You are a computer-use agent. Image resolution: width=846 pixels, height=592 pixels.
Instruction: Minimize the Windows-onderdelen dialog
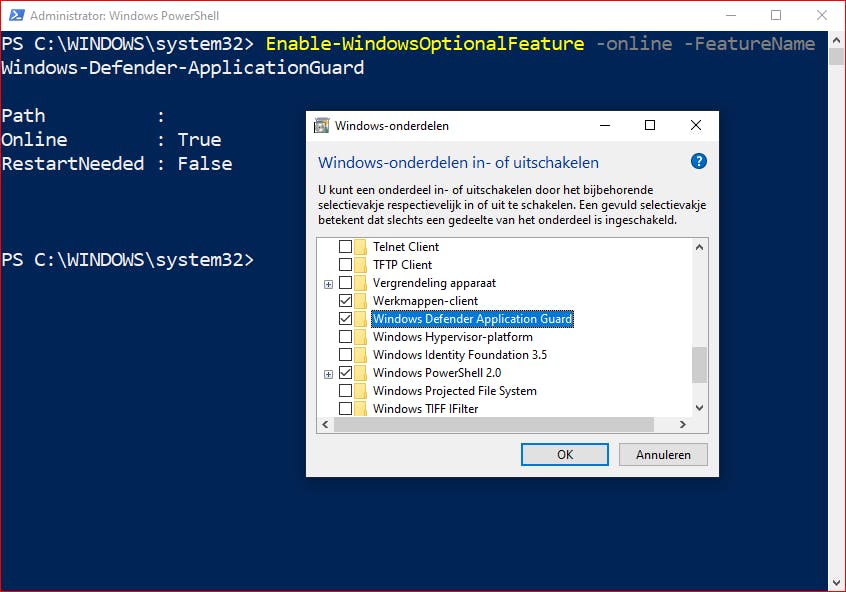(x=605, y=125)
